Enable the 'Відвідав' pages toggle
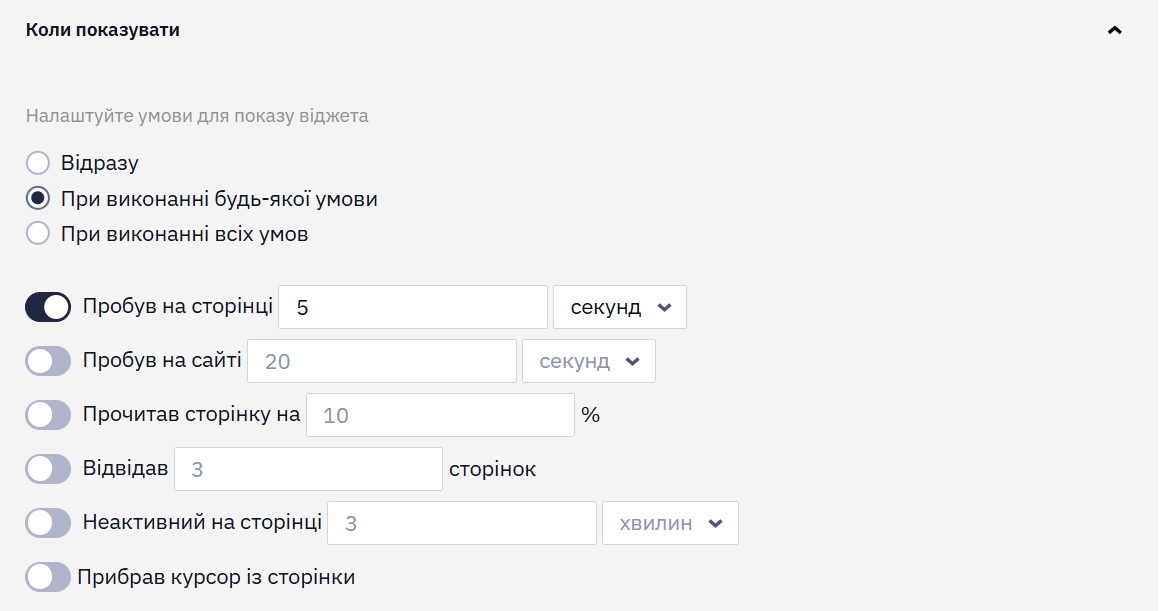The width and height of the screenshot is (1164, 611). (x=48, y=469)
